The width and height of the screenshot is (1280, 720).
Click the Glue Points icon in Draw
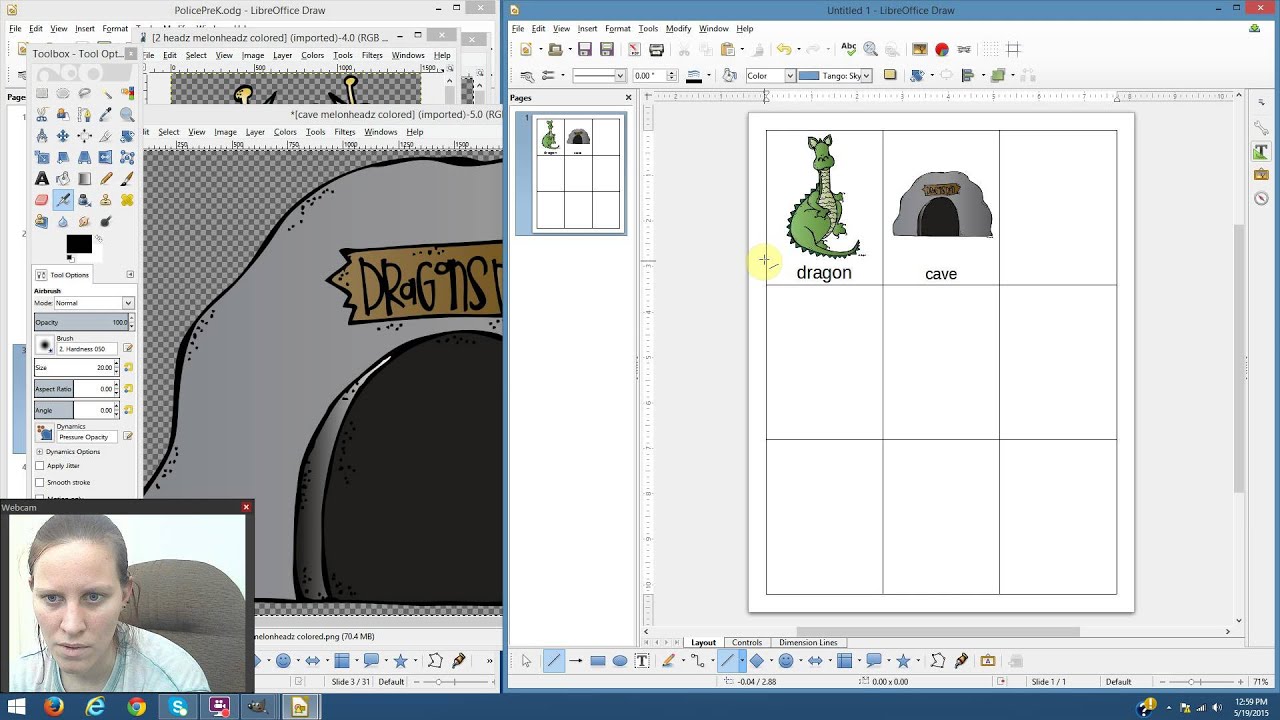[961, 661]
